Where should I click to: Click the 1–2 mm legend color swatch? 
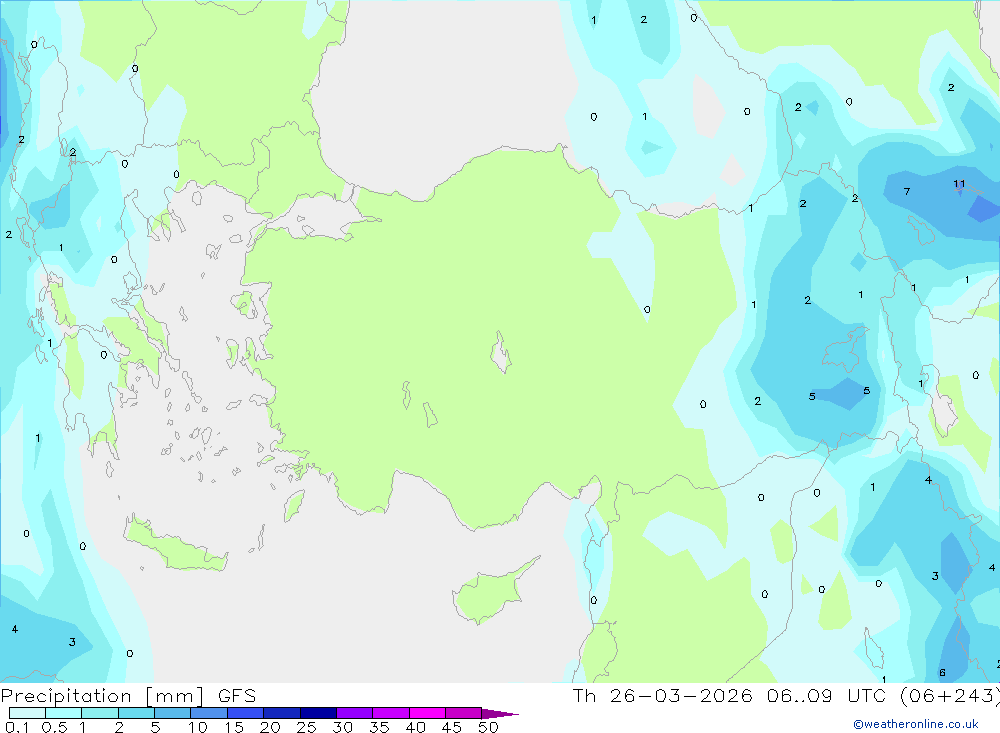[x=100, y=713]
